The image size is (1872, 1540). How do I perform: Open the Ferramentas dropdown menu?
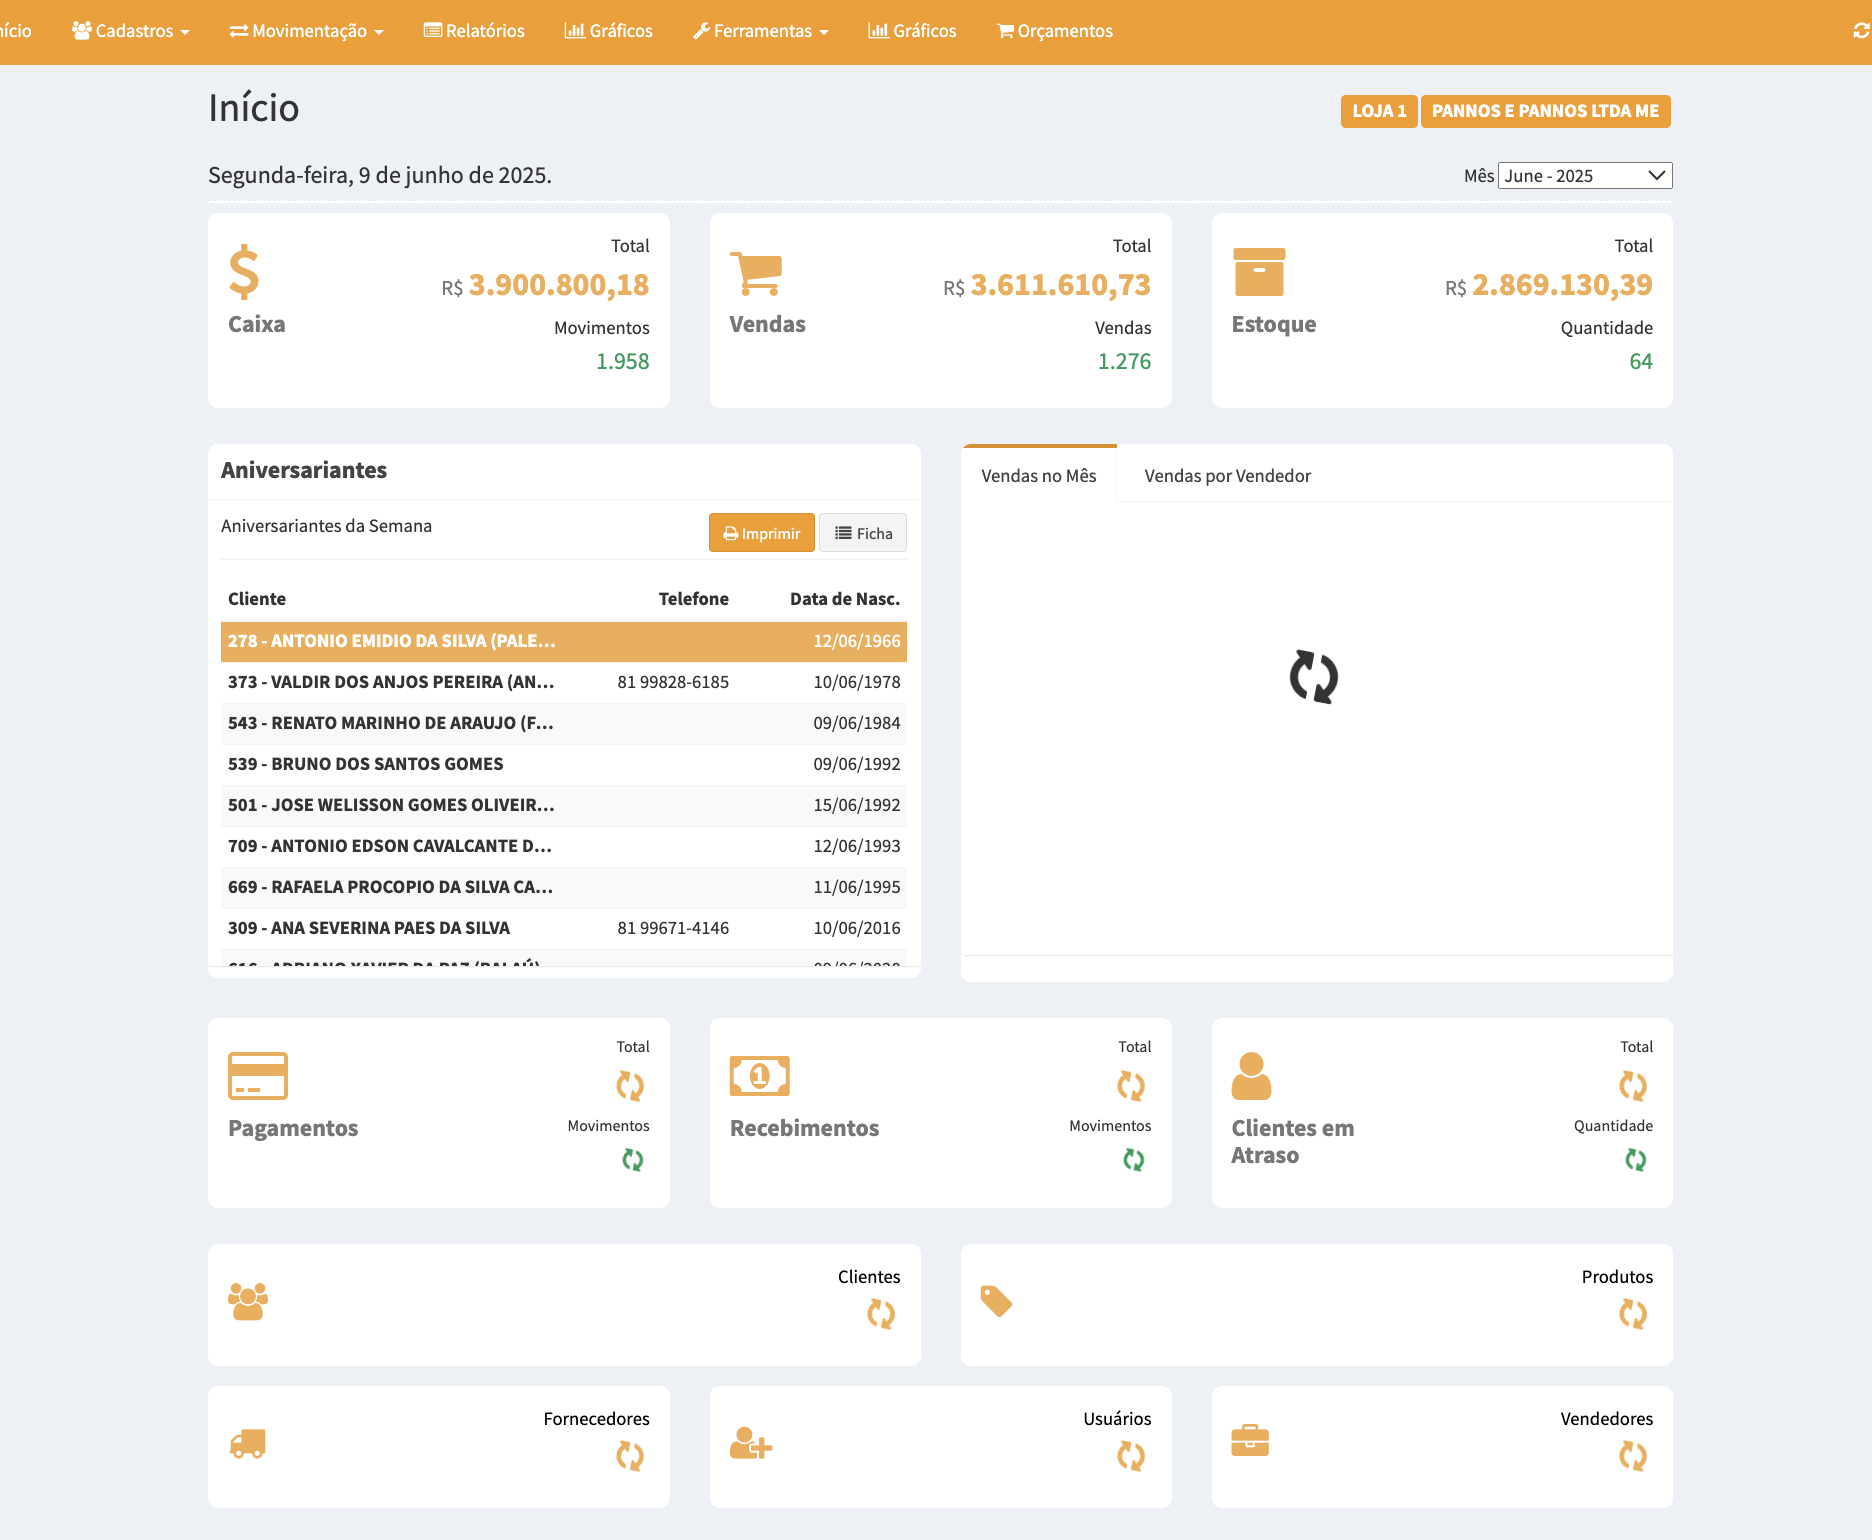click(761, 31)
